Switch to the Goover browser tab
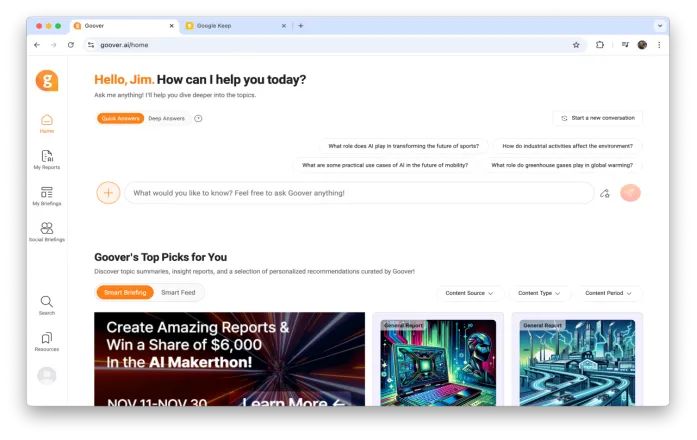The height and width of the screenshot is (440, 697). click(x=124, y=26)
